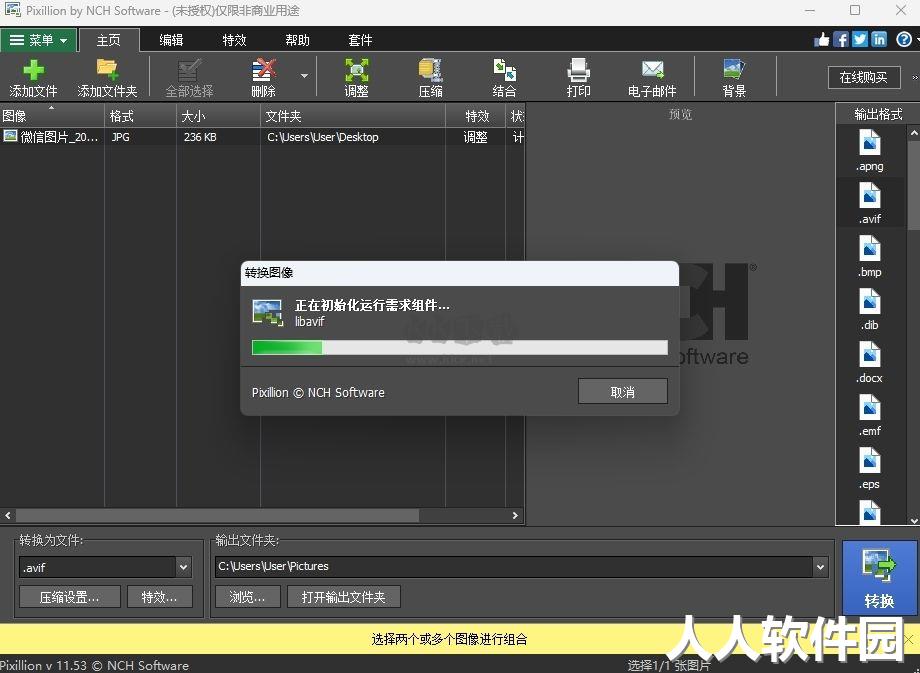
Task: Click the Browse (浏览...) button
Action: [x=247, y=597]
